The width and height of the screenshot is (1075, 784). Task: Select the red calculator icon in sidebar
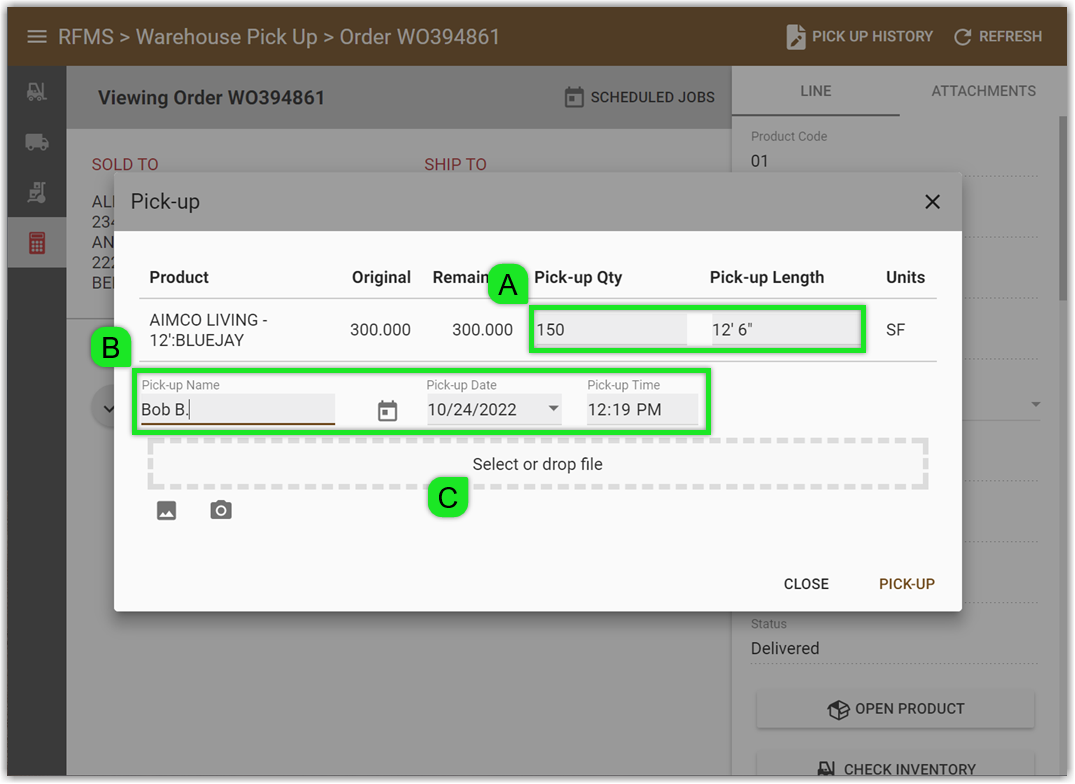click(37, 241)
